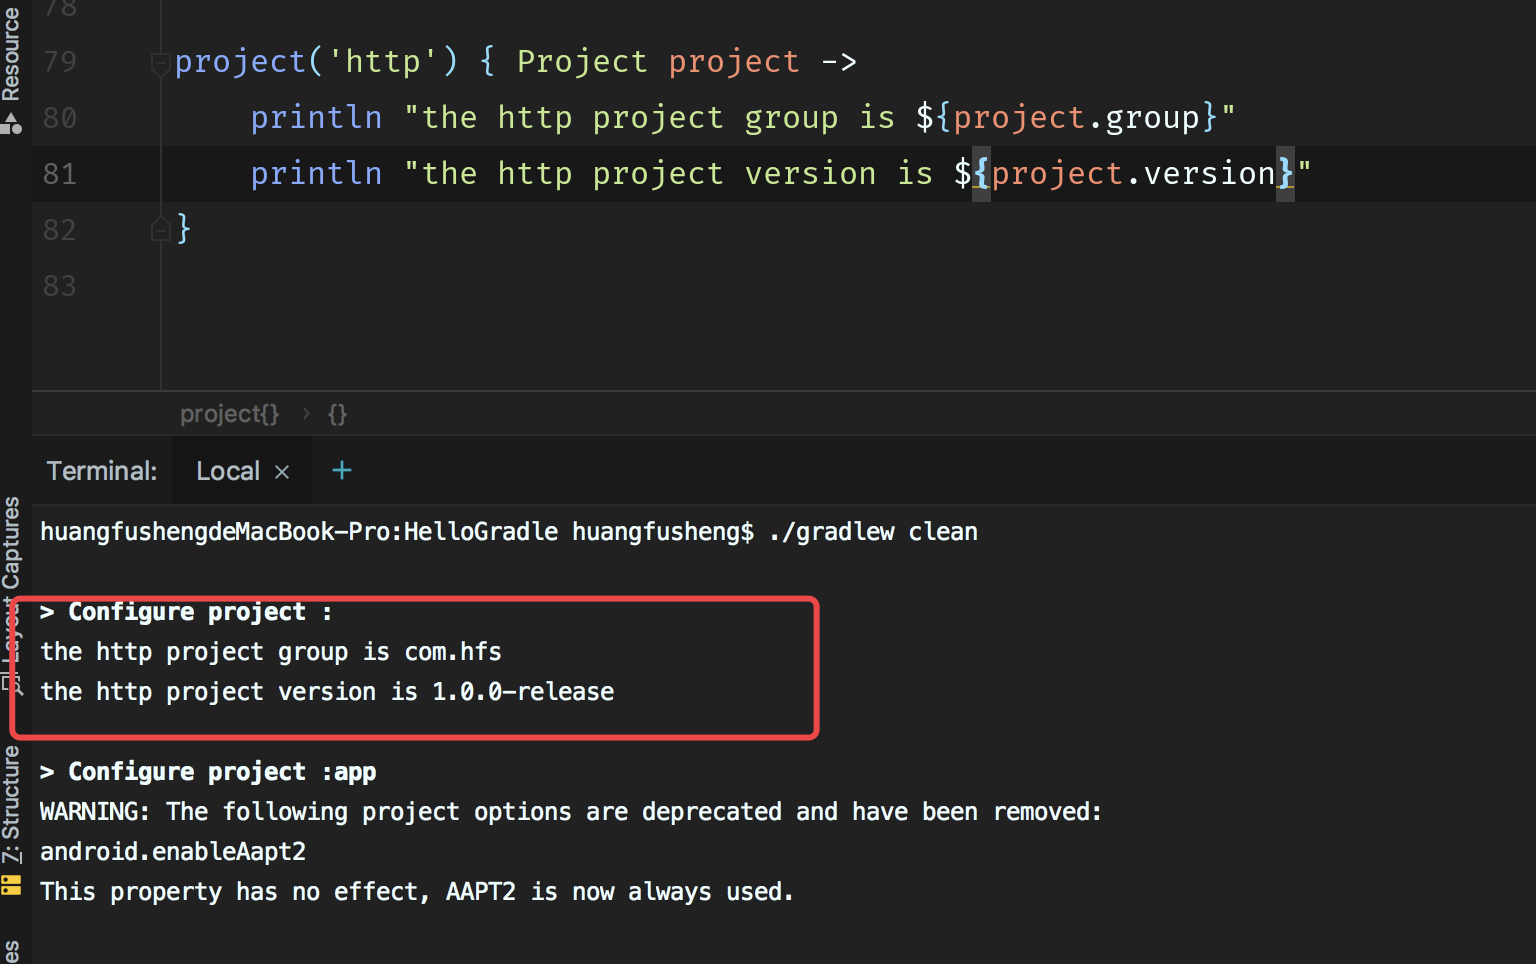Click 'the http project version is 1.0.0-release' output

click(x=327, y=692)
